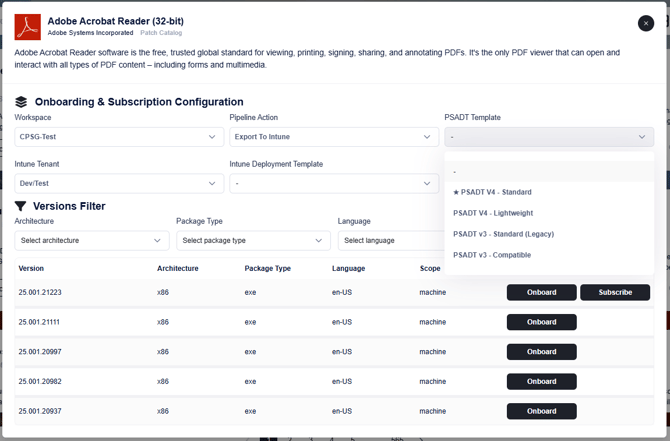The width and height of the screenshot is (670, 441).
Task: Click en-US in the 25.001.20982 row
Action: (342, 382)
